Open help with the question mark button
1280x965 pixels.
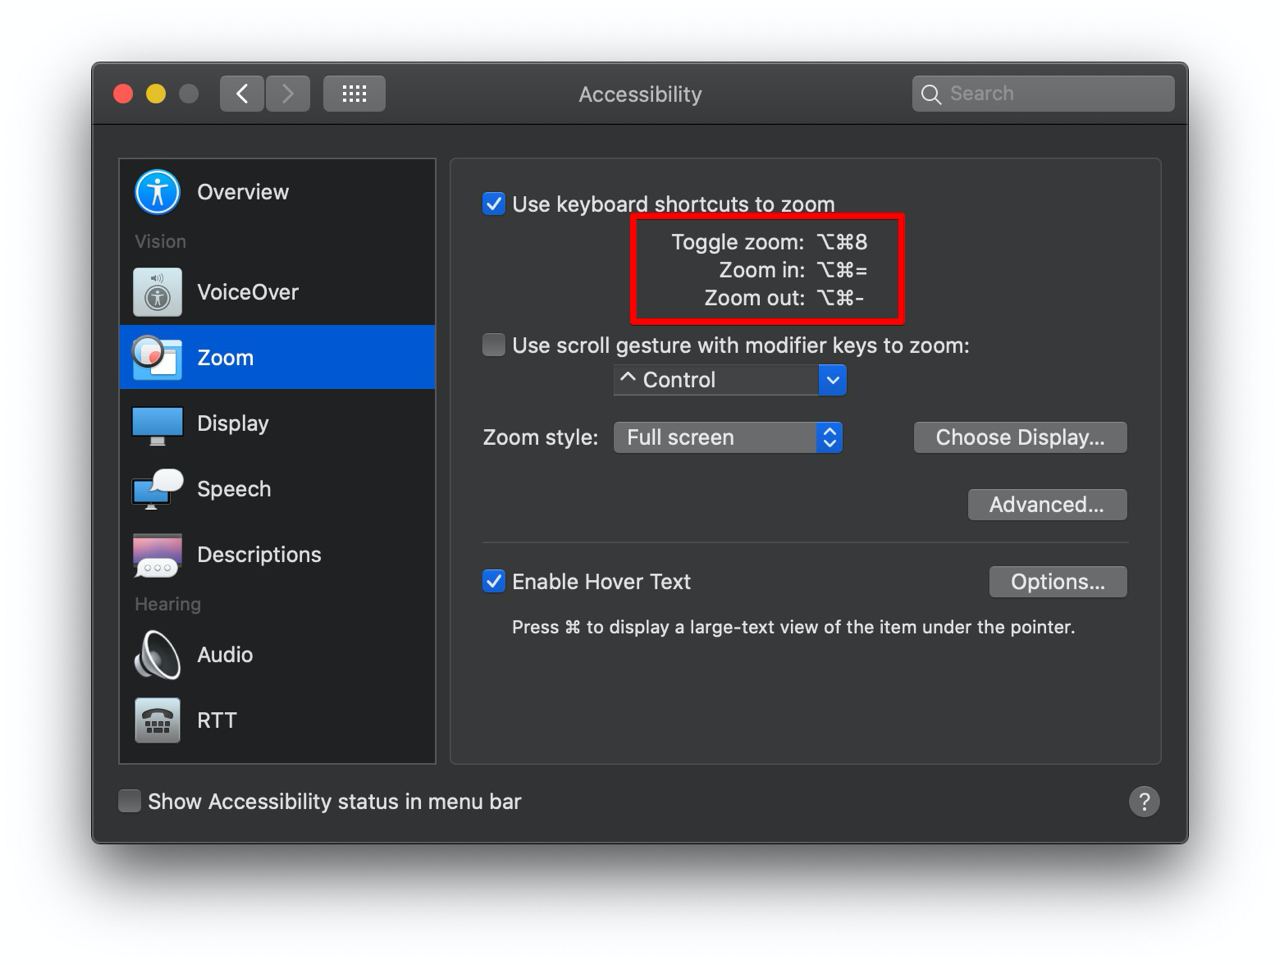(1144, 801)
